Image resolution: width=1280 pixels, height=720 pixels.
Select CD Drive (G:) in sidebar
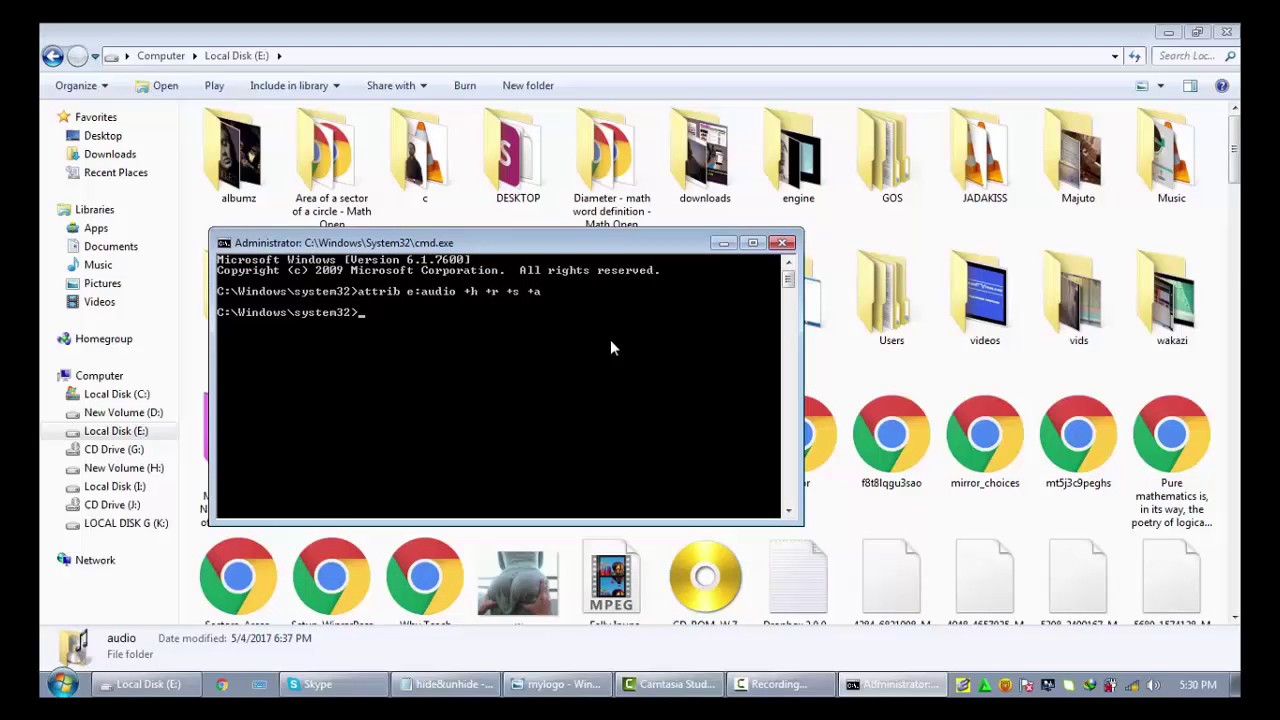[x=114, y=450]
